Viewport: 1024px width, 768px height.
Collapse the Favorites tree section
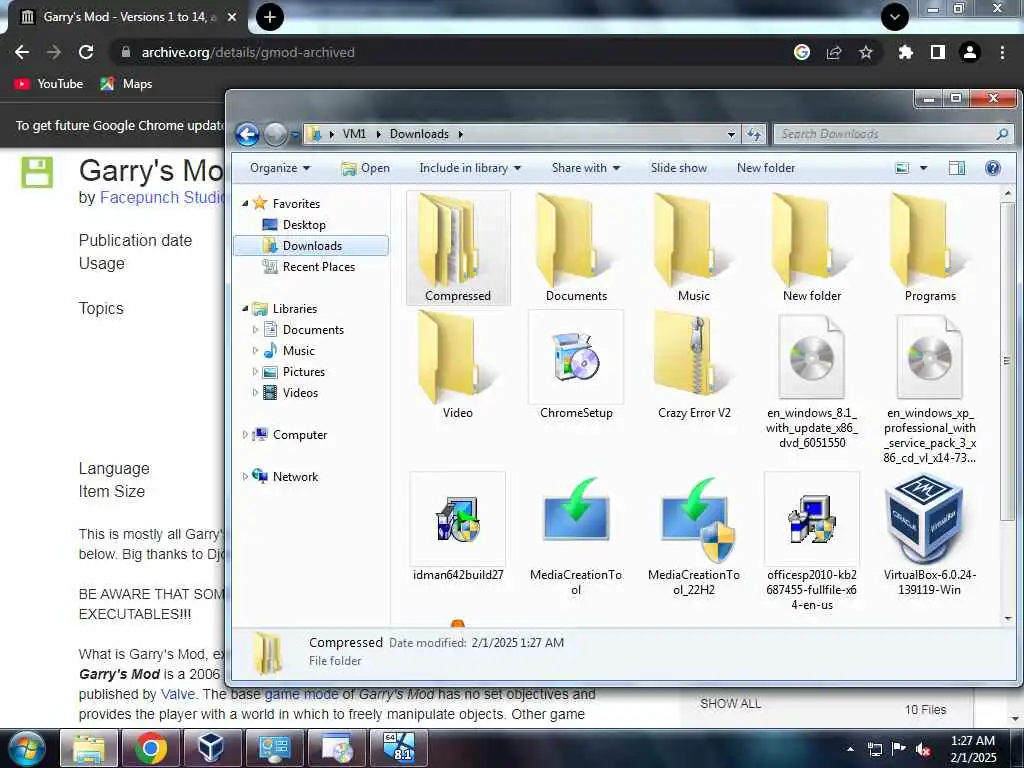pos(246,204)
